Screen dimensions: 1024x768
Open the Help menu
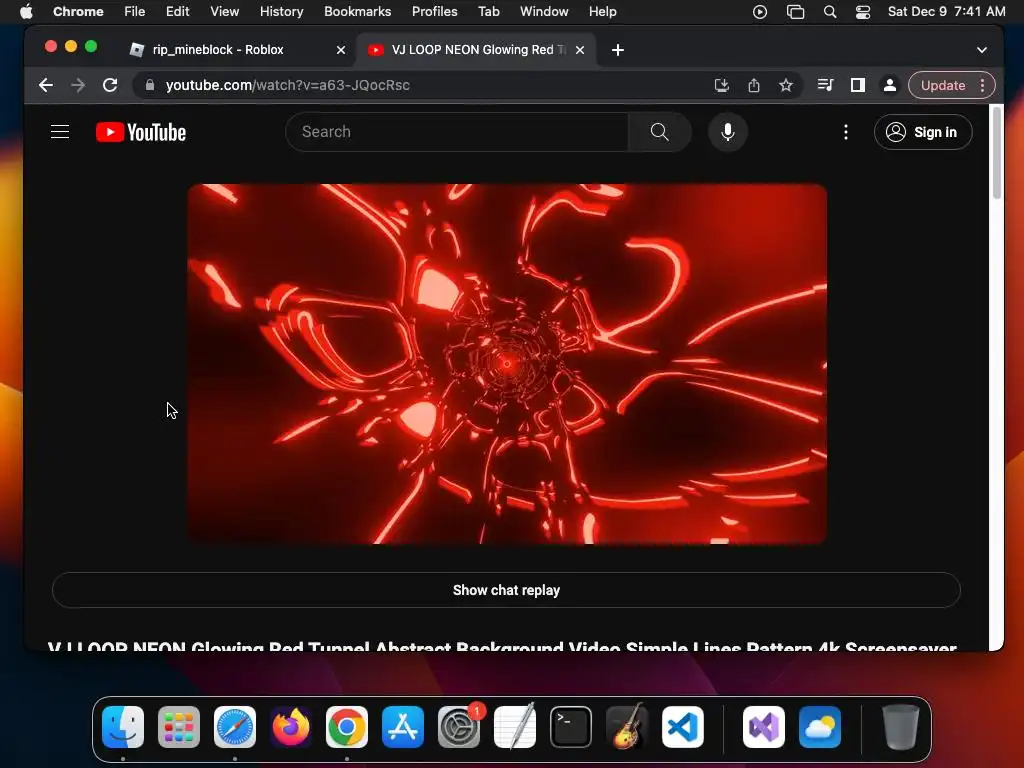click(602, 11)
